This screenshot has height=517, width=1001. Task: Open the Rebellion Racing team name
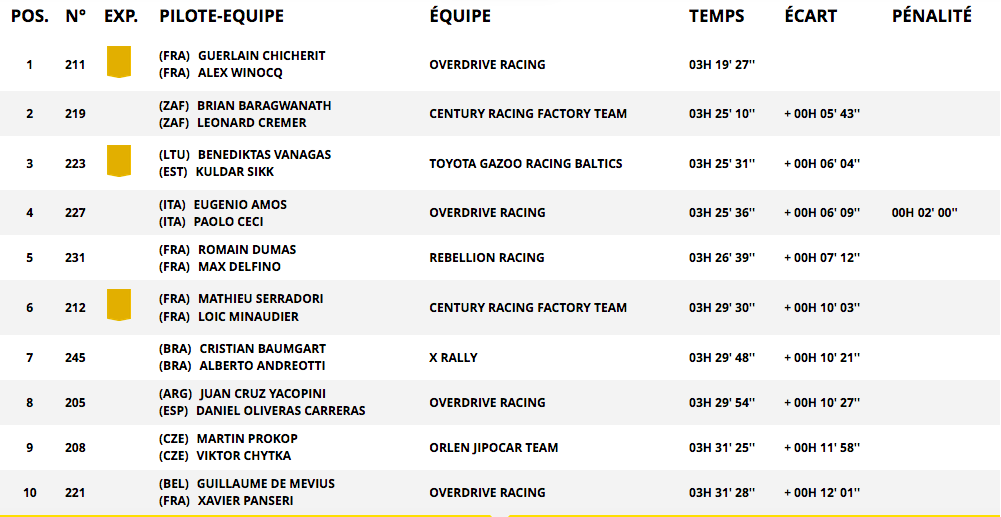click(x=487, y=258)
